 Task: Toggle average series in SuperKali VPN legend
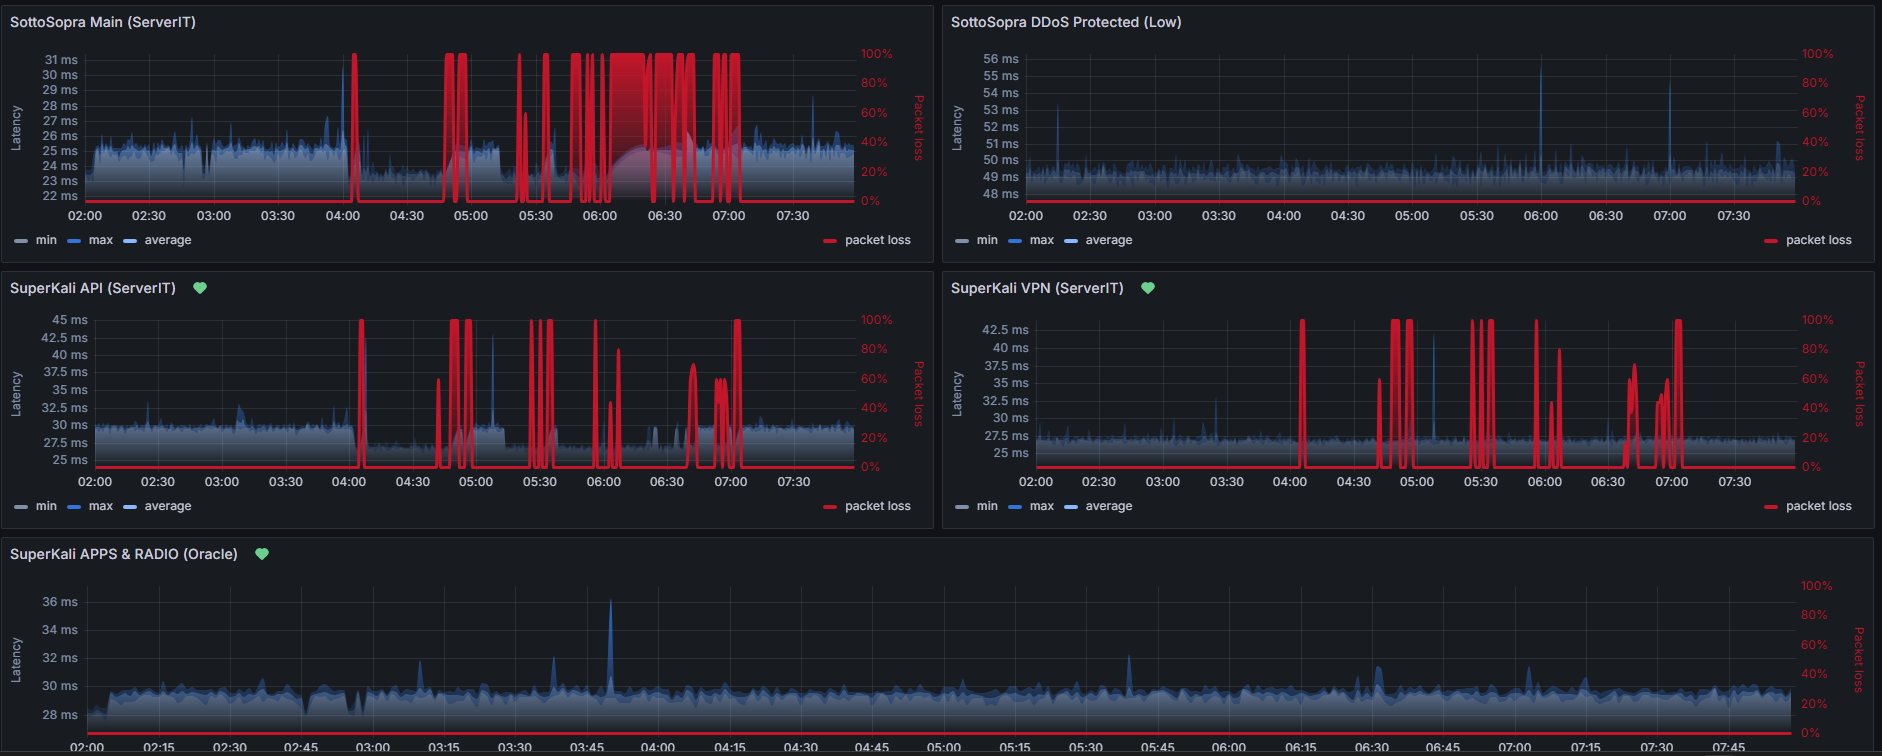(1108, 506)
